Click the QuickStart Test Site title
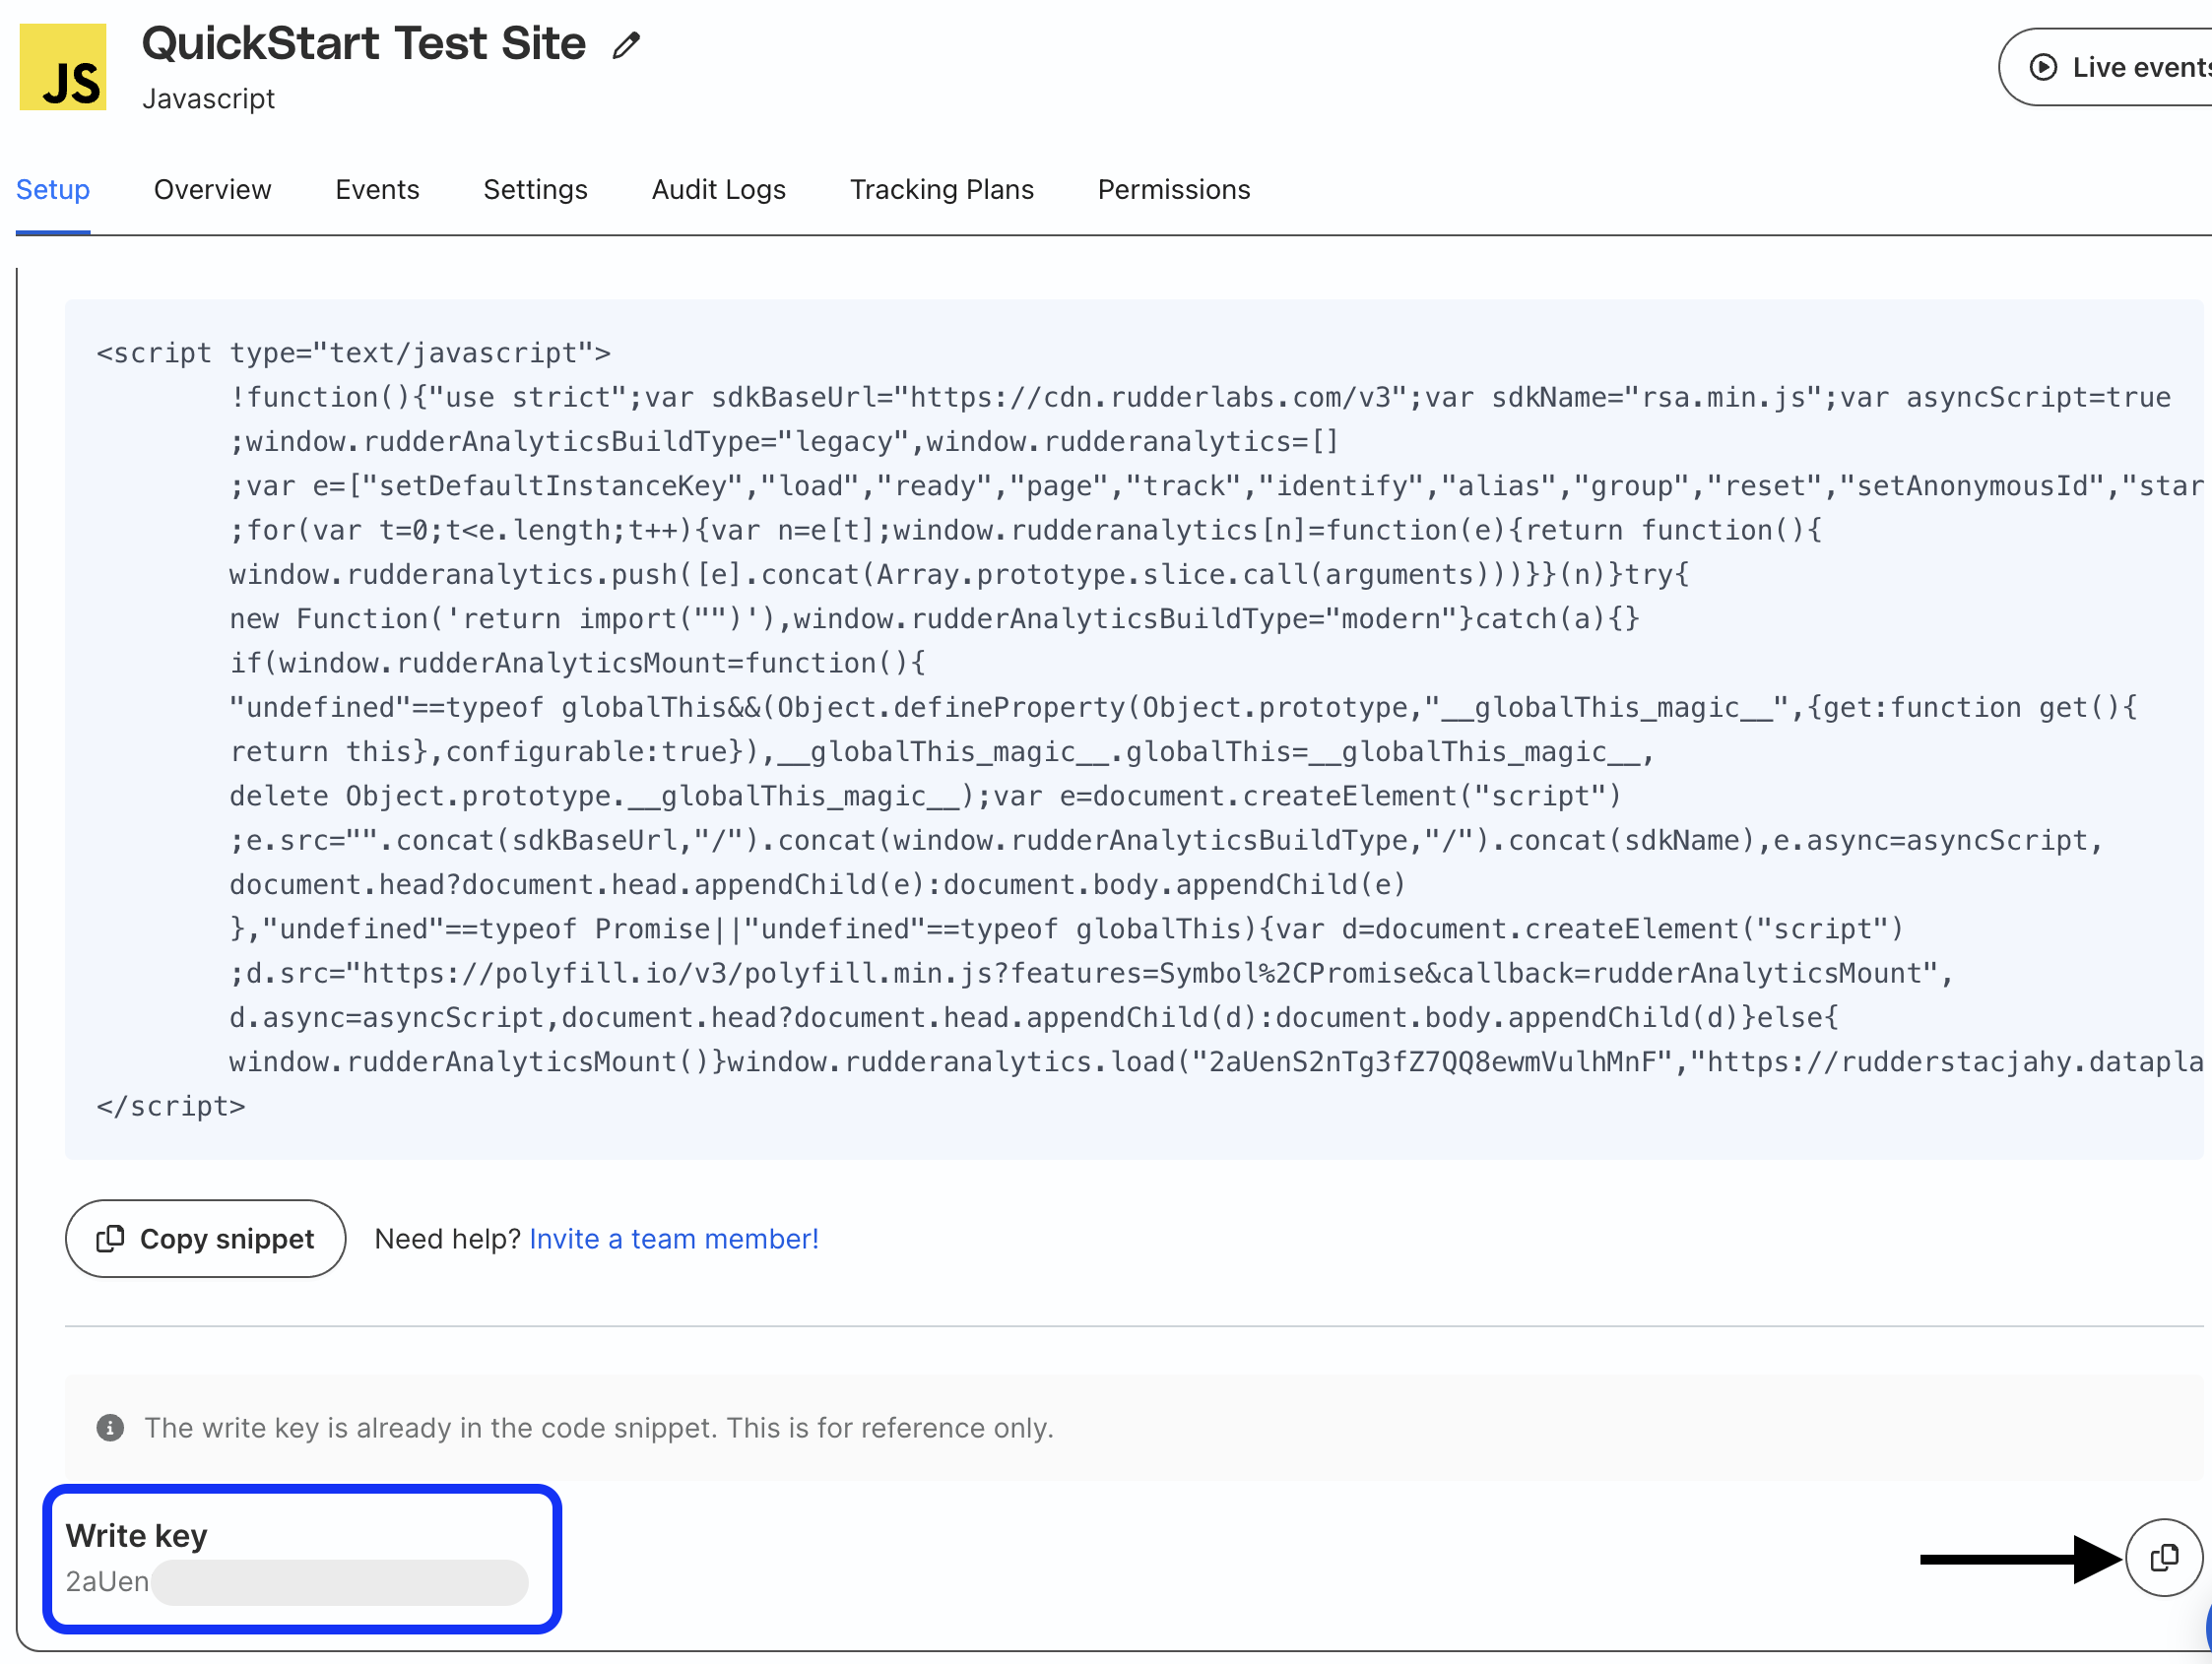This screenshot has height=1664, width=2212. coord(364,43)
